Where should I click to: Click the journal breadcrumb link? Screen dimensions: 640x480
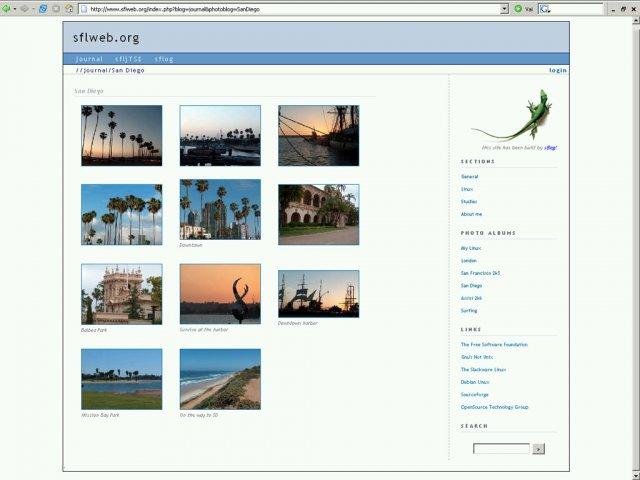(x=96, y=70)
